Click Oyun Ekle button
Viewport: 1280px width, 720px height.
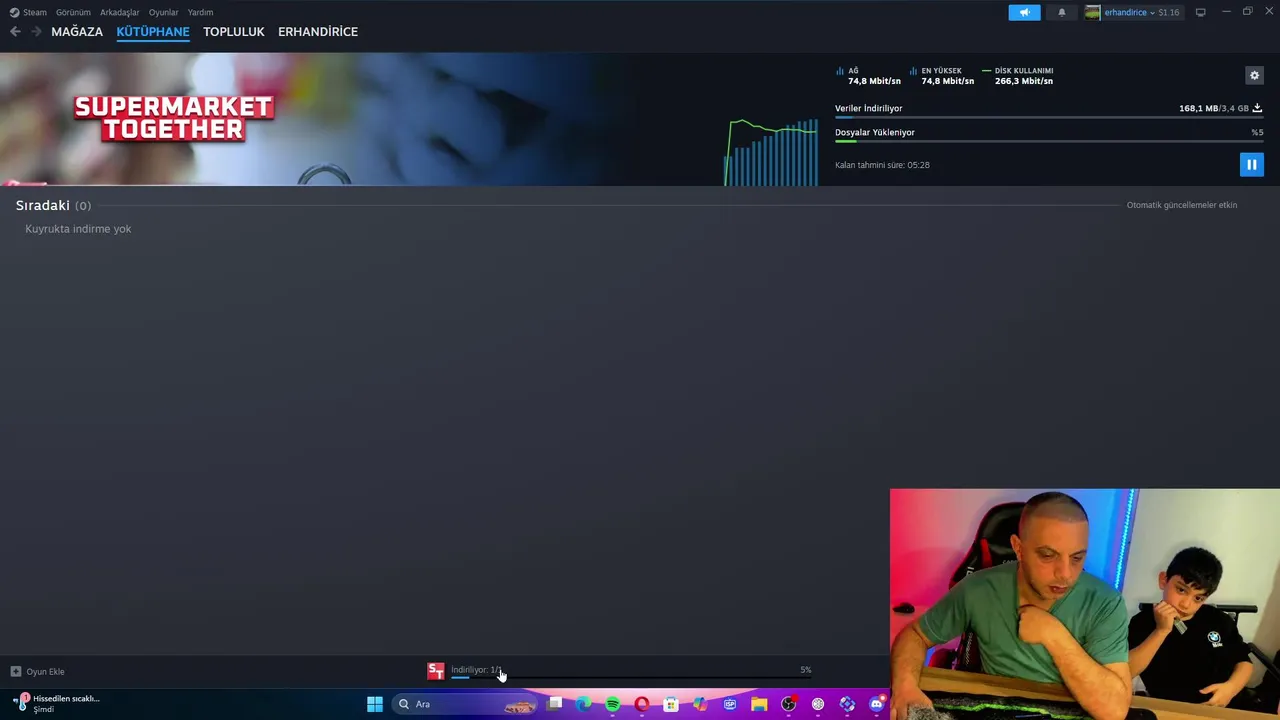37,671
